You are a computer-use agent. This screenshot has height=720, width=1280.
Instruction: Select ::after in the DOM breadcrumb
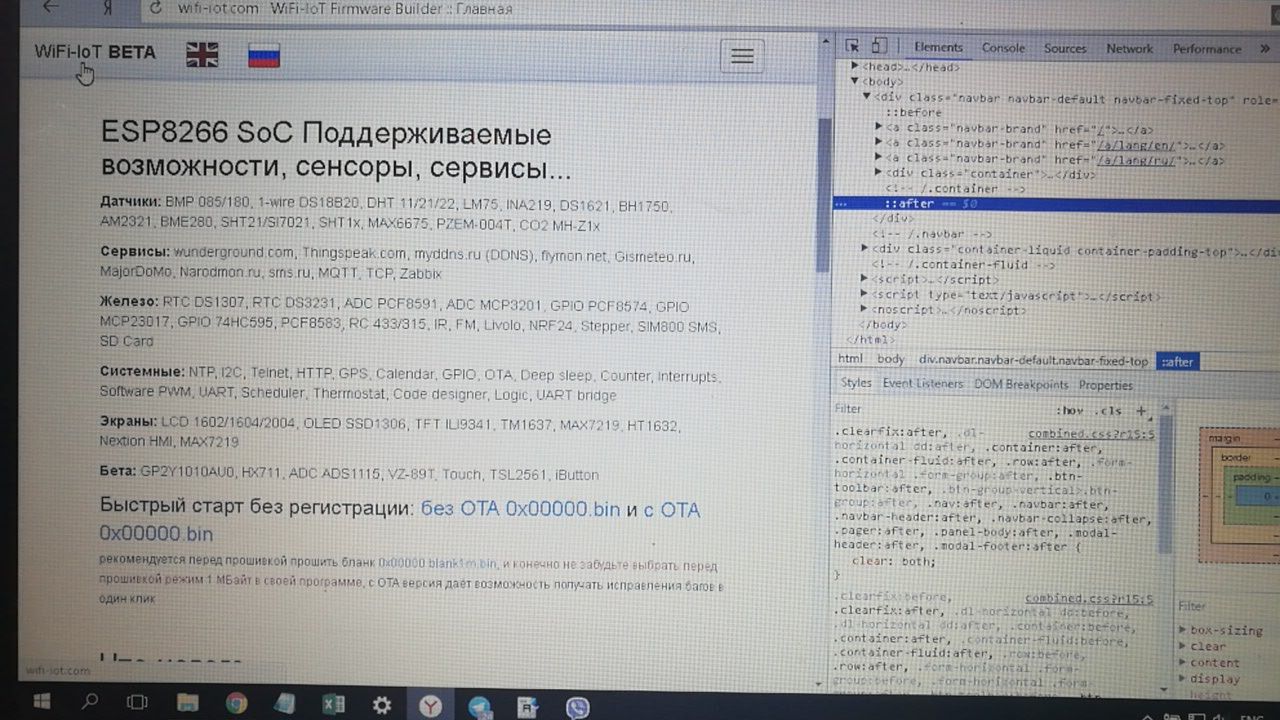(x=1177, y=362)
